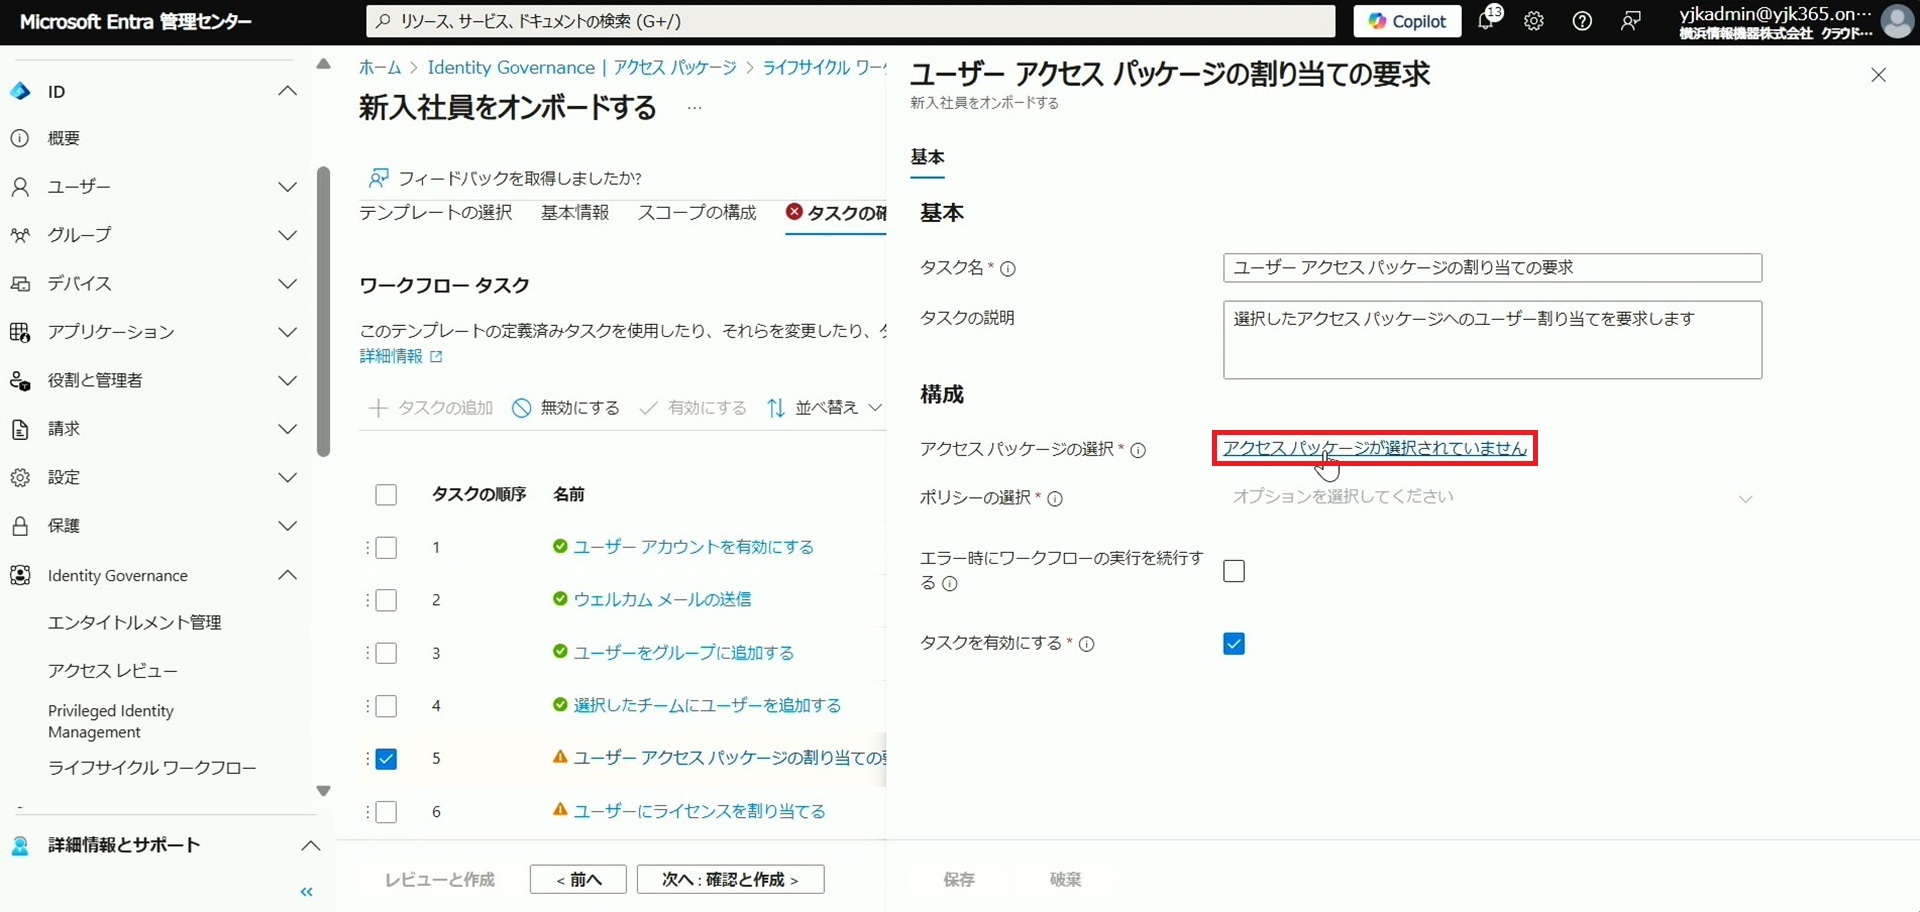Switch to スコープの構成 tab

coord(697,213)
